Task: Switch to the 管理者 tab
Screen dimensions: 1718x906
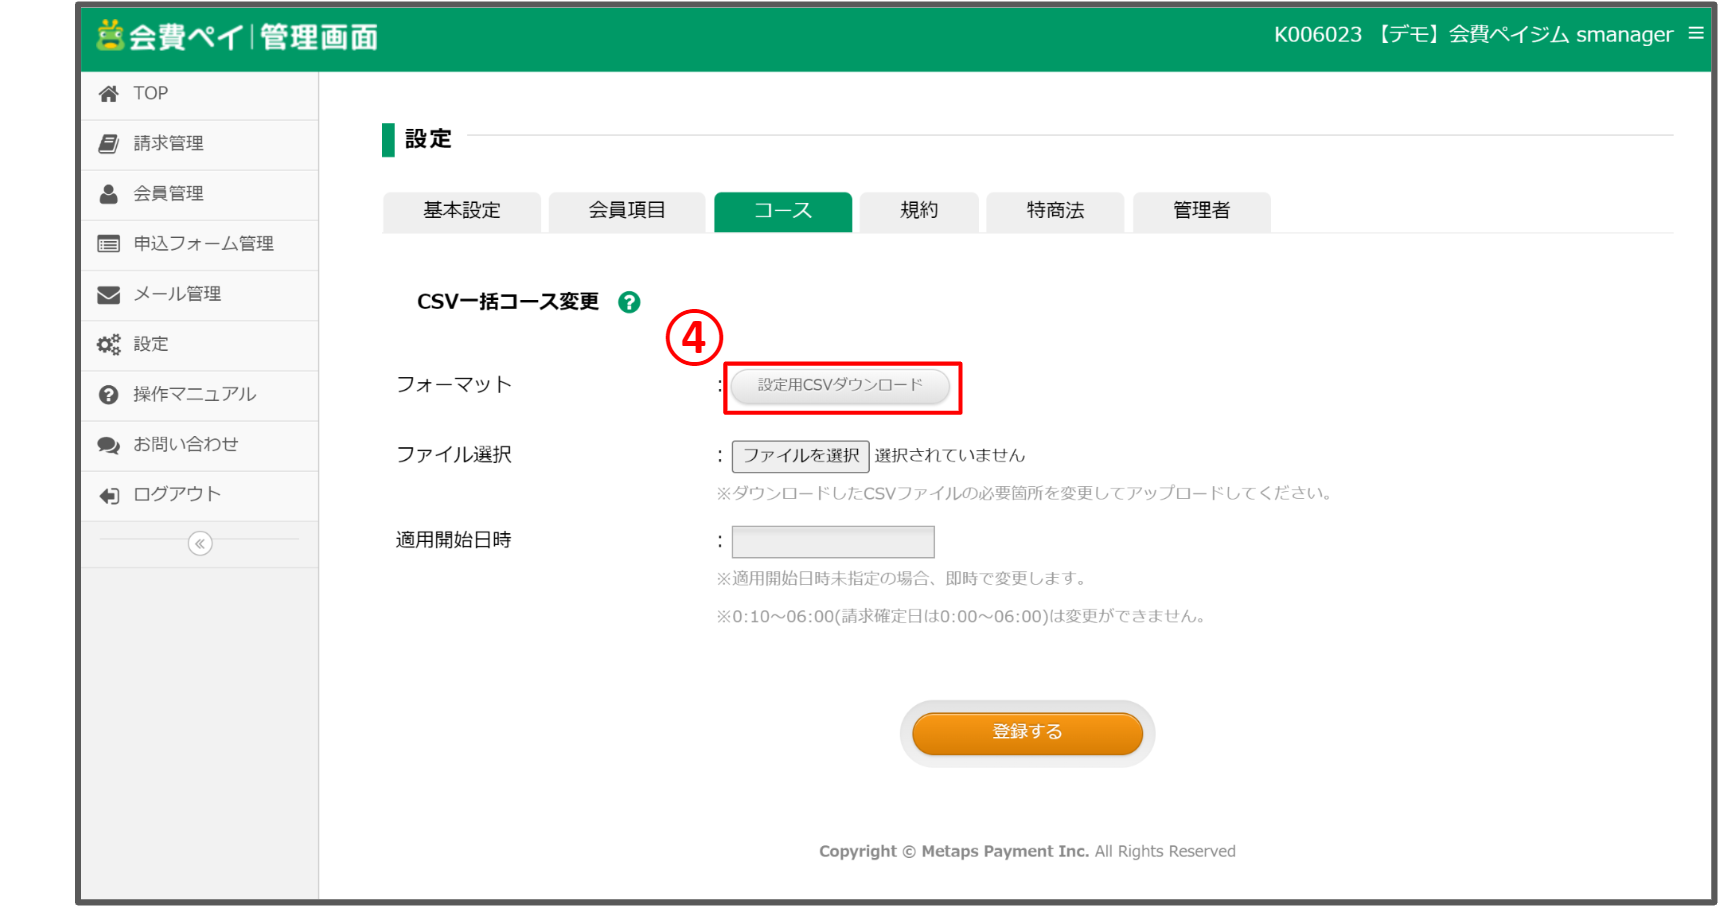Action: tap(1201, 211)
